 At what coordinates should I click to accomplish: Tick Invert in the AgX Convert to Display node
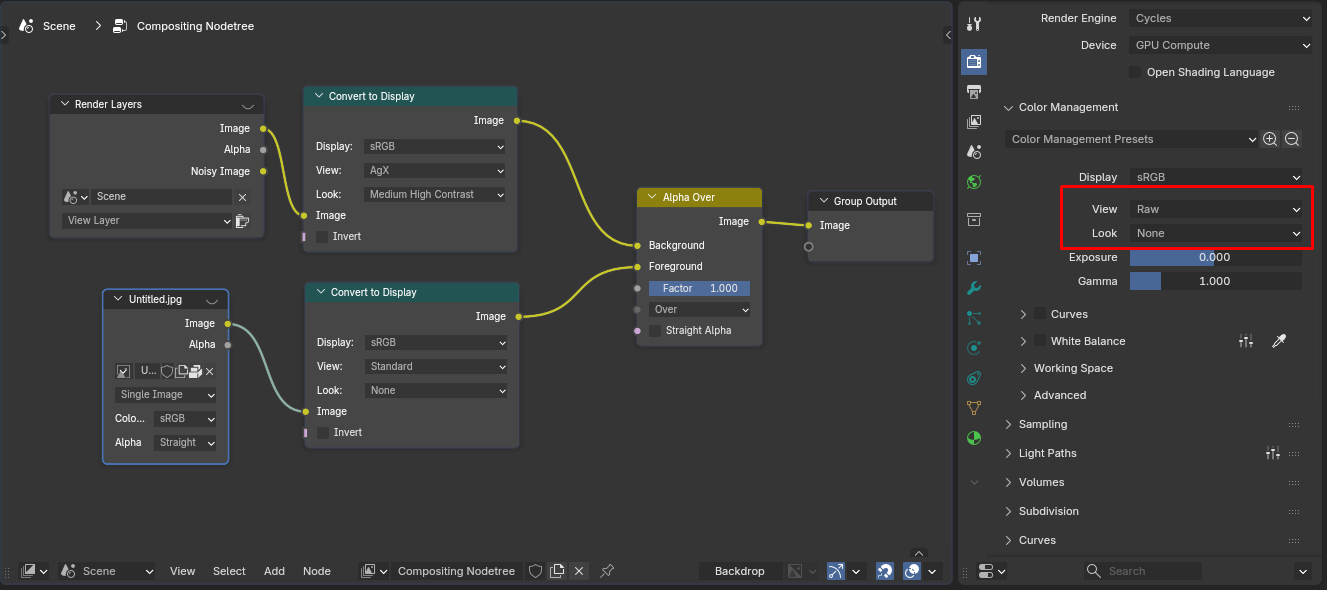[322, 237]
